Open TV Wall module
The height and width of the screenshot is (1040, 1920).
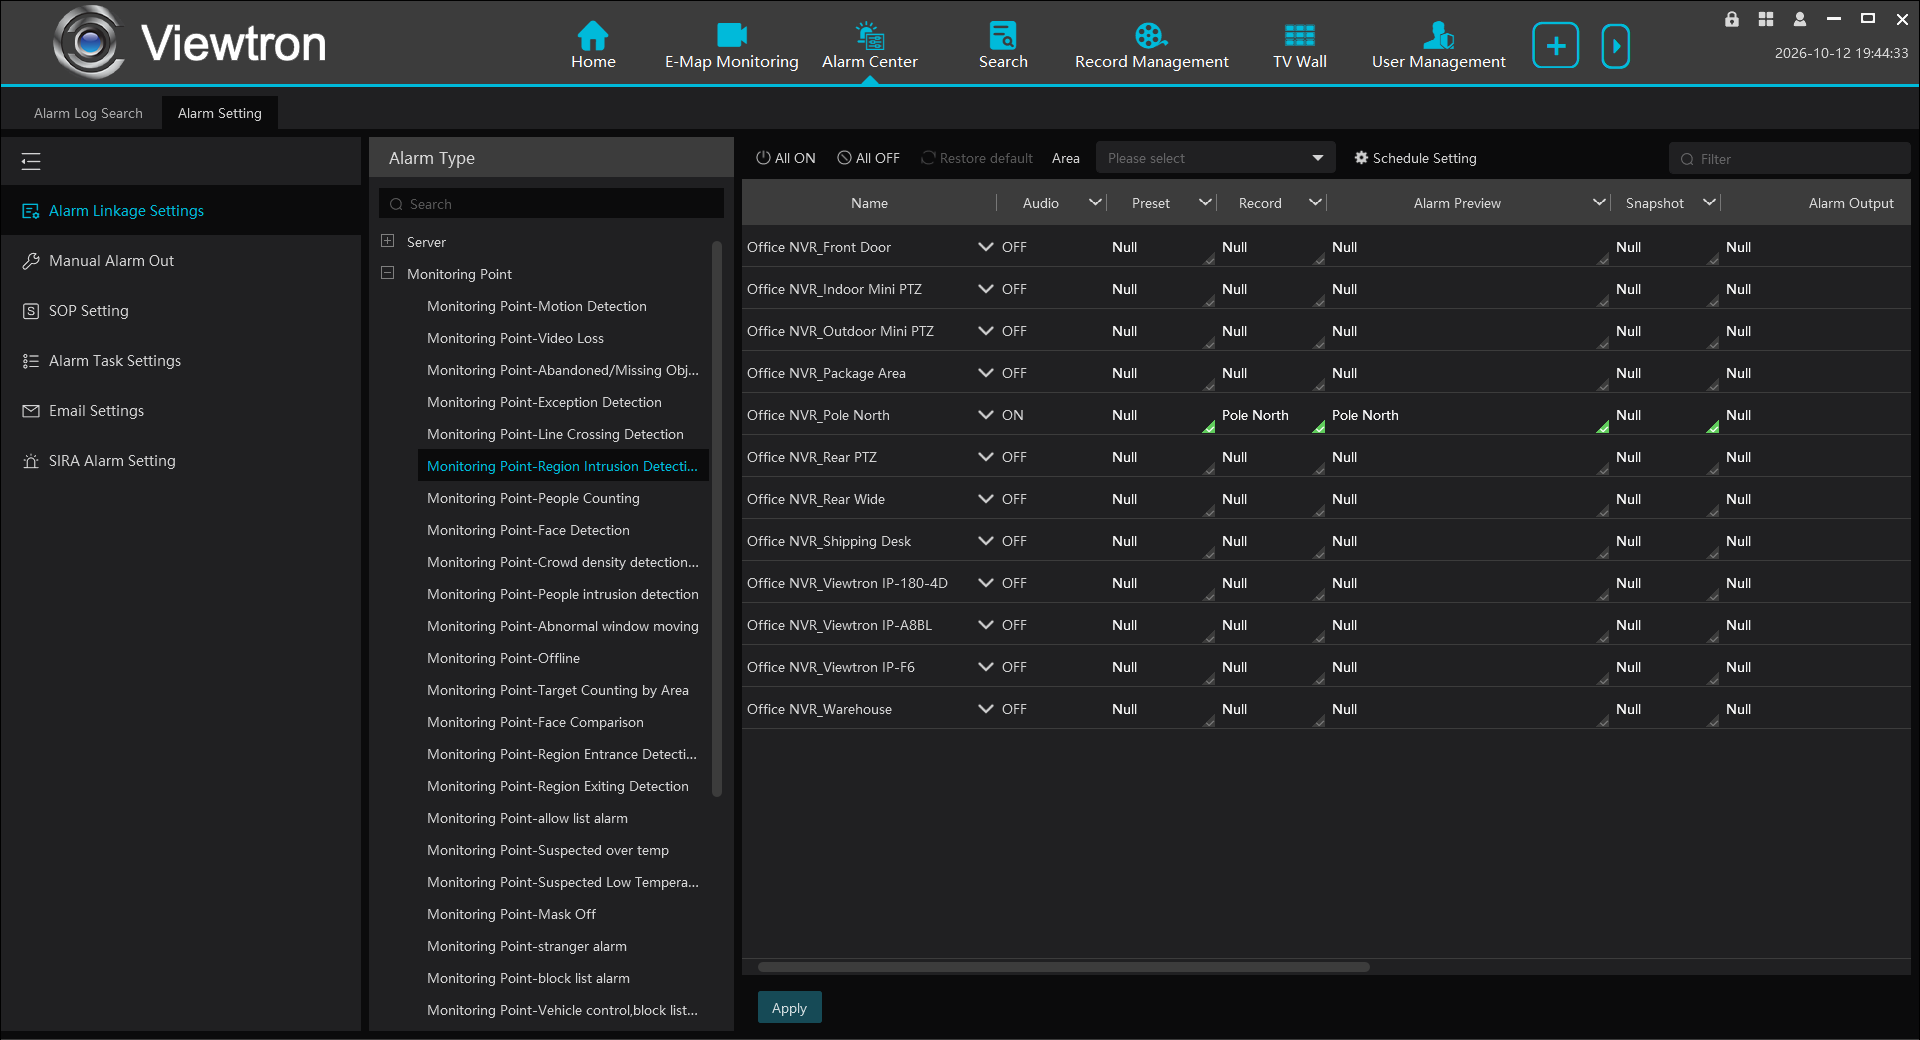pyautogui.click(x=1299, y=45)
